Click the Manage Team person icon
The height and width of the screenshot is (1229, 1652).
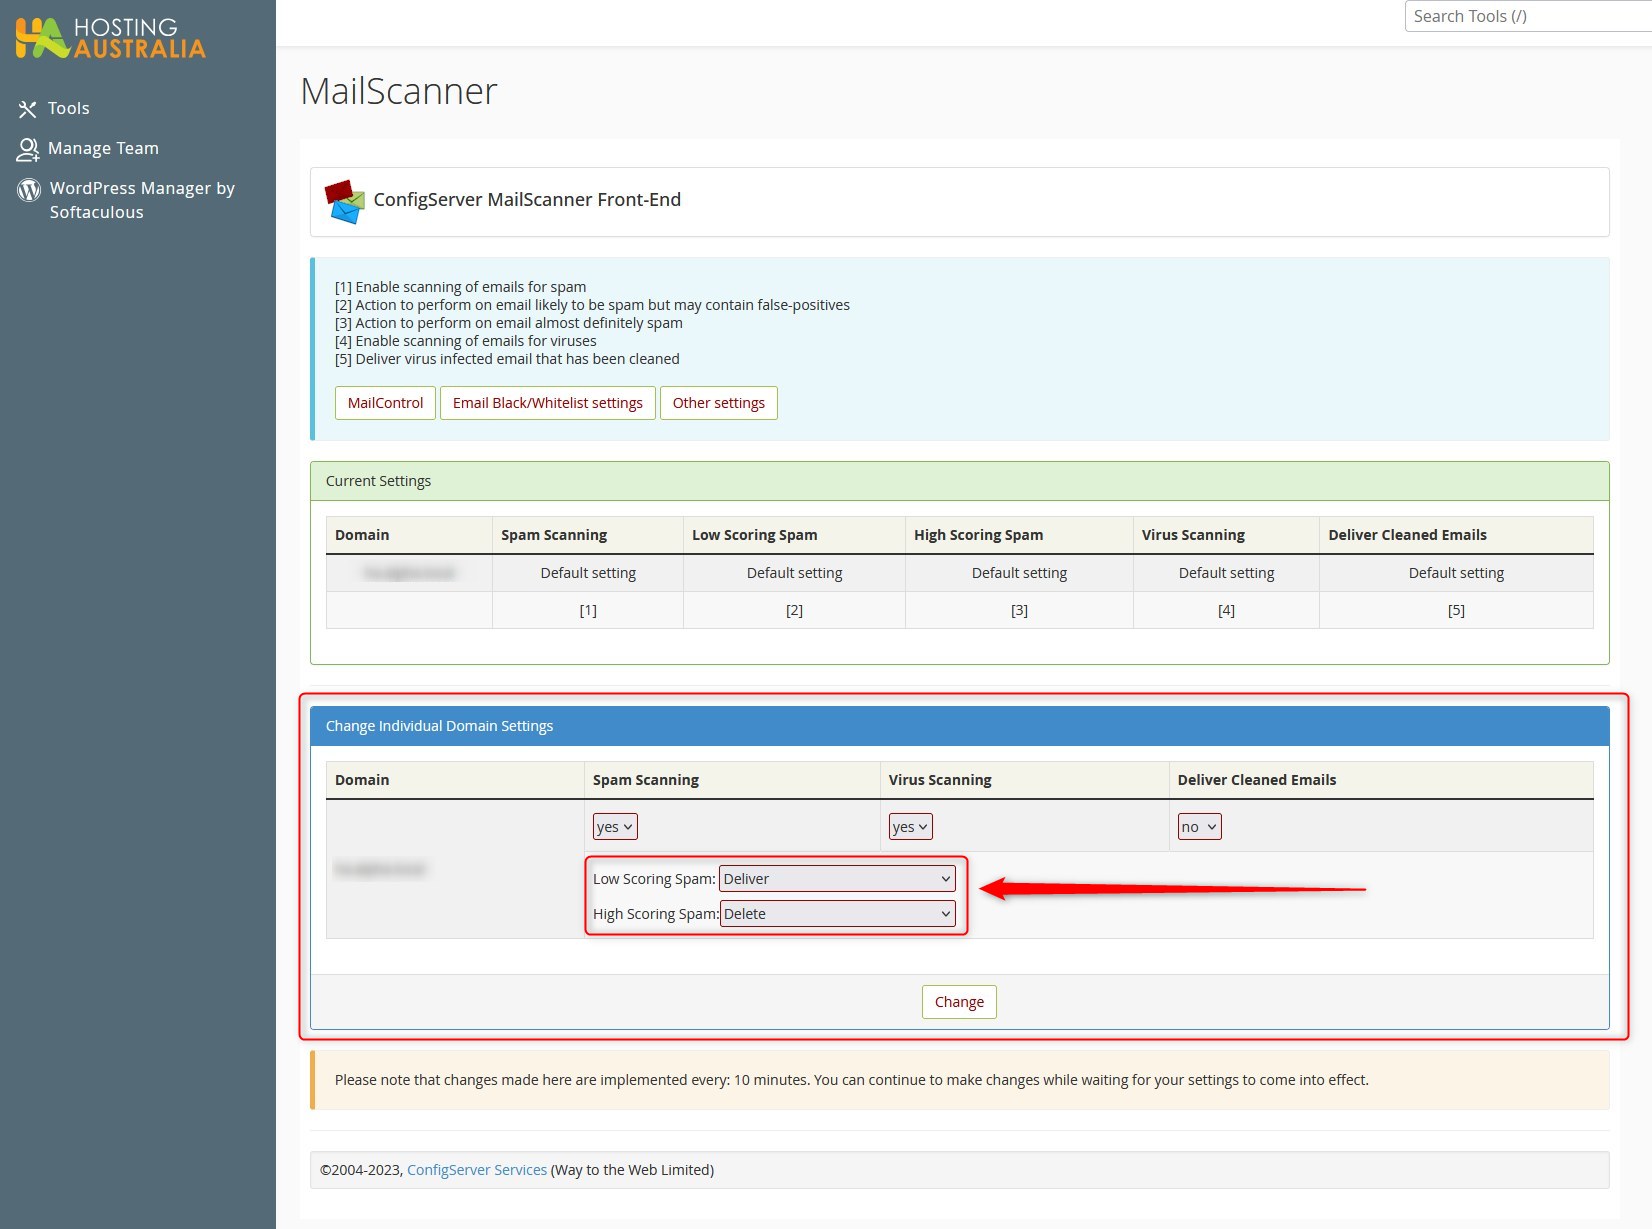coord(27,149)
